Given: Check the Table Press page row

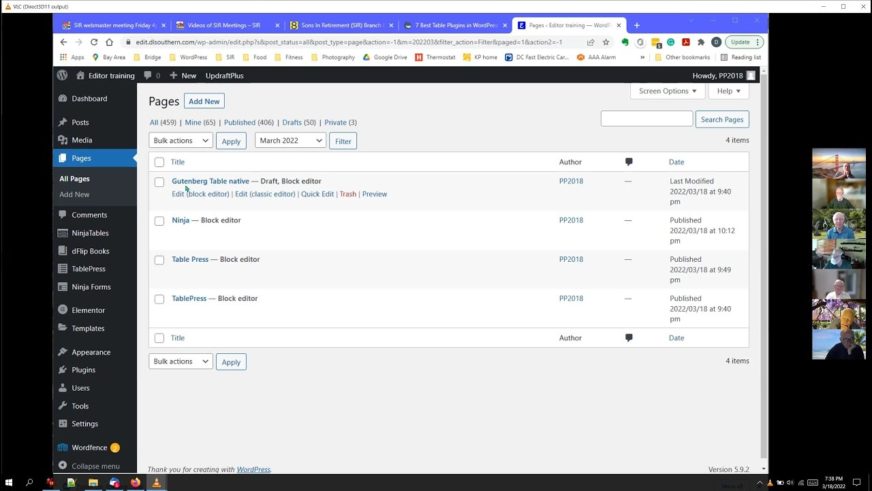Looking at the screenshot, I should click(159, 260).
